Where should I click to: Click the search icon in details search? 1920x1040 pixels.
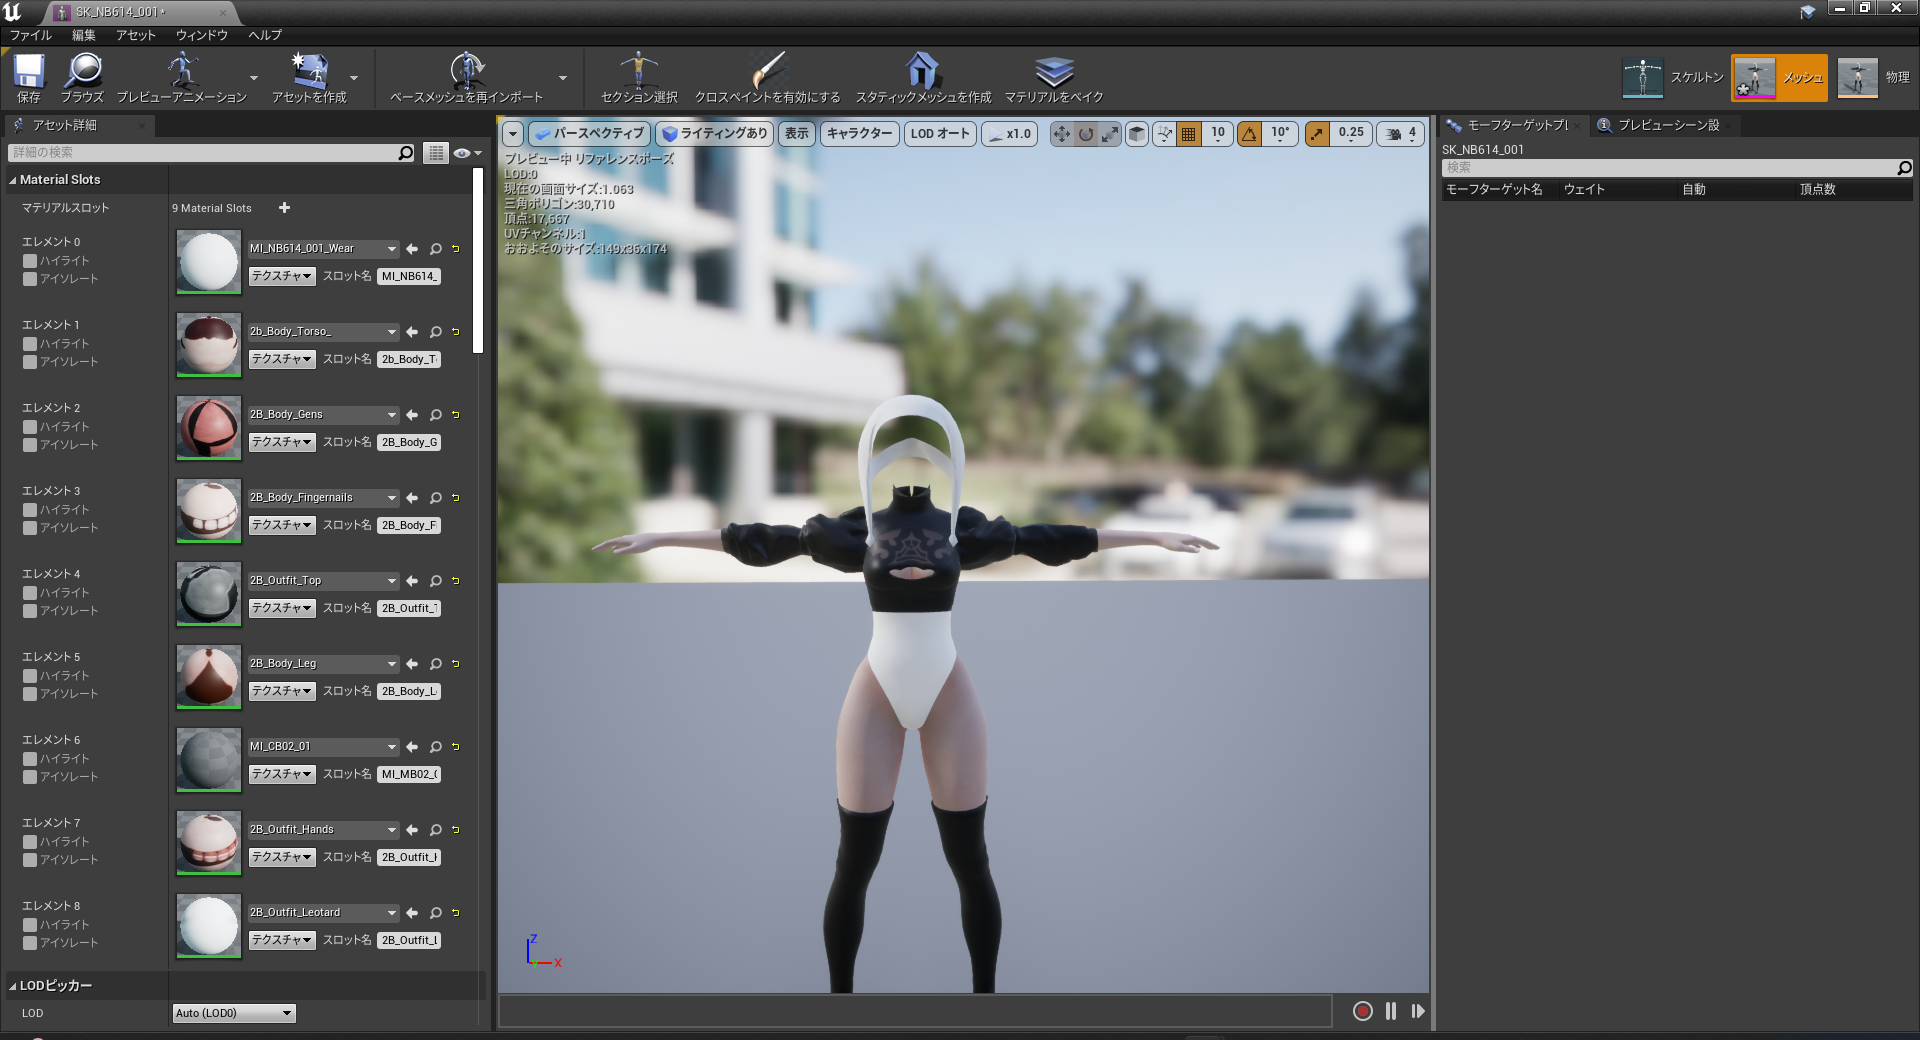[405, 153]
